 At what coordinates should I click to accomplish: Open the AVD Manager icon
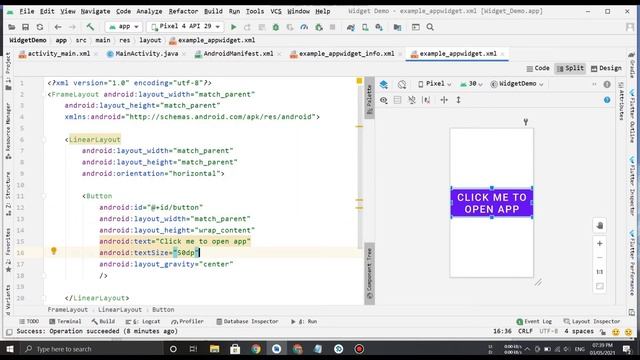click(365, 27)
